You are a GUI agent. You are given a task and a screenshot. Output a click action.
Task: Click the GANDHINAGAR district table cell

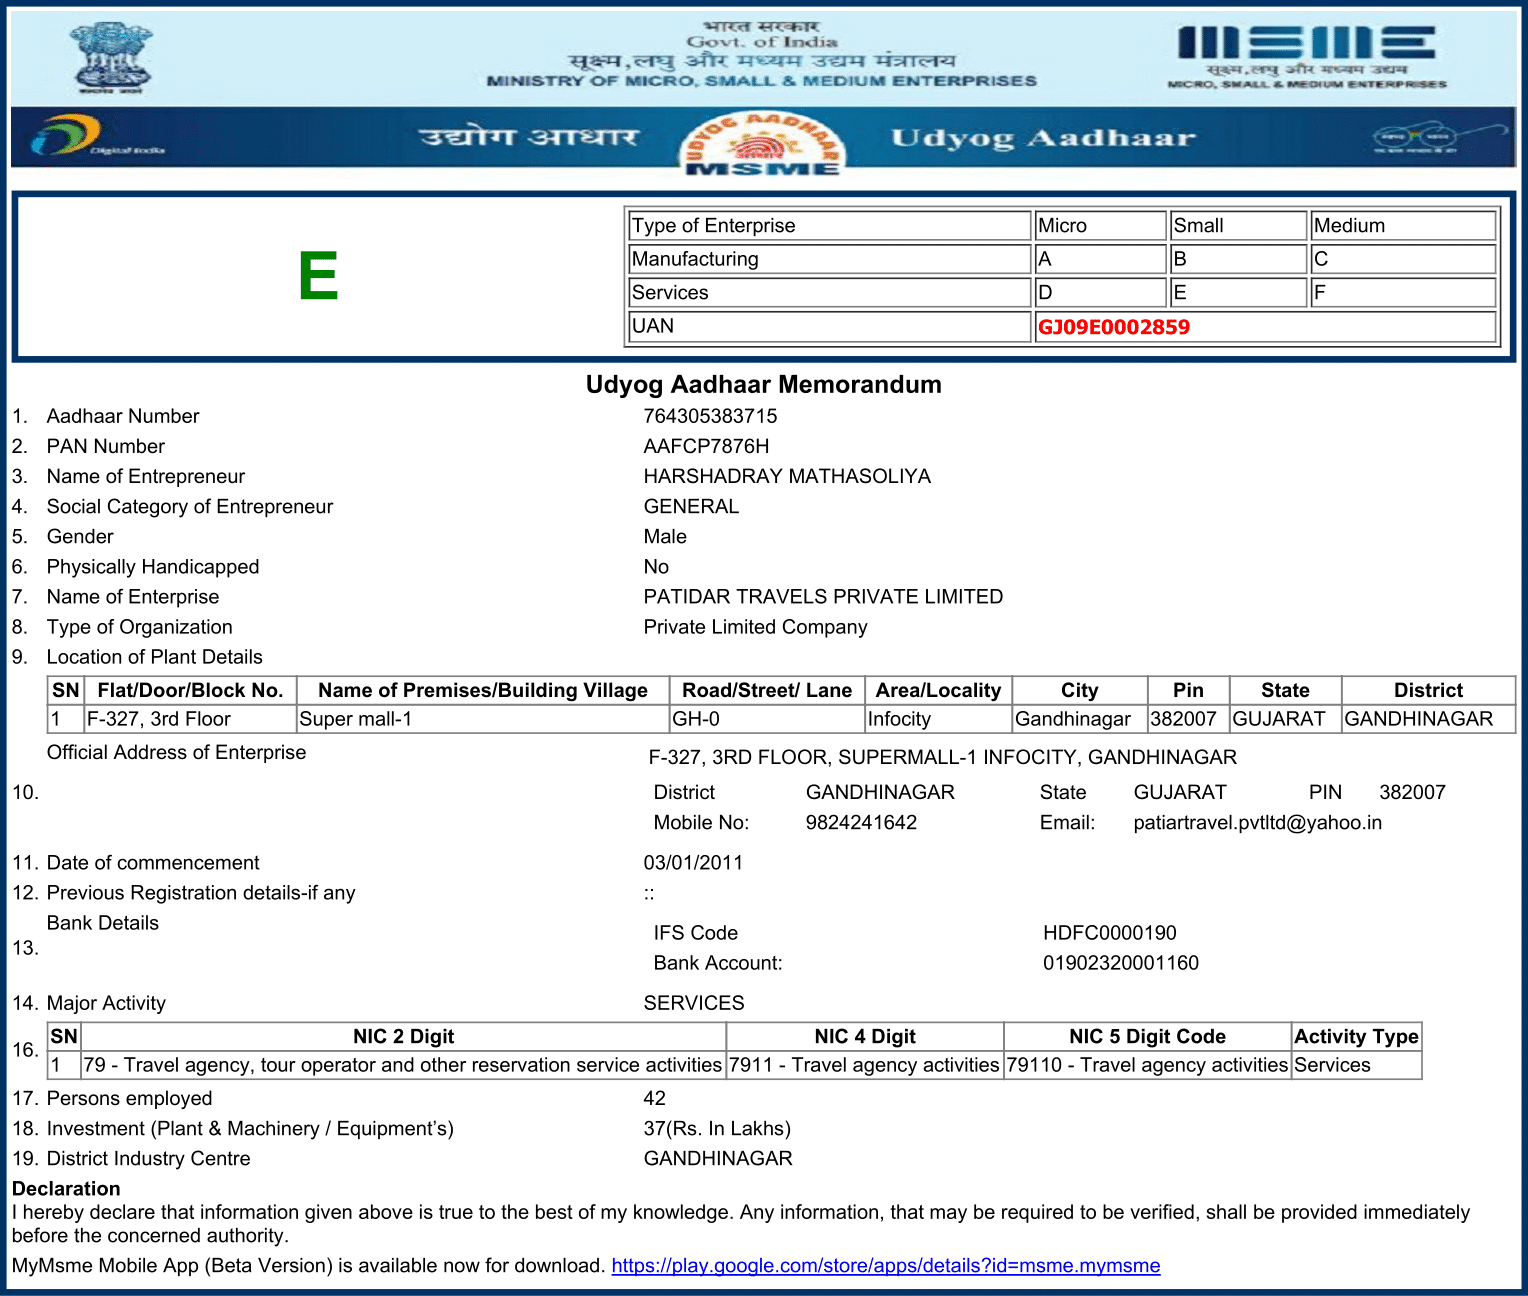(1428, 719)
